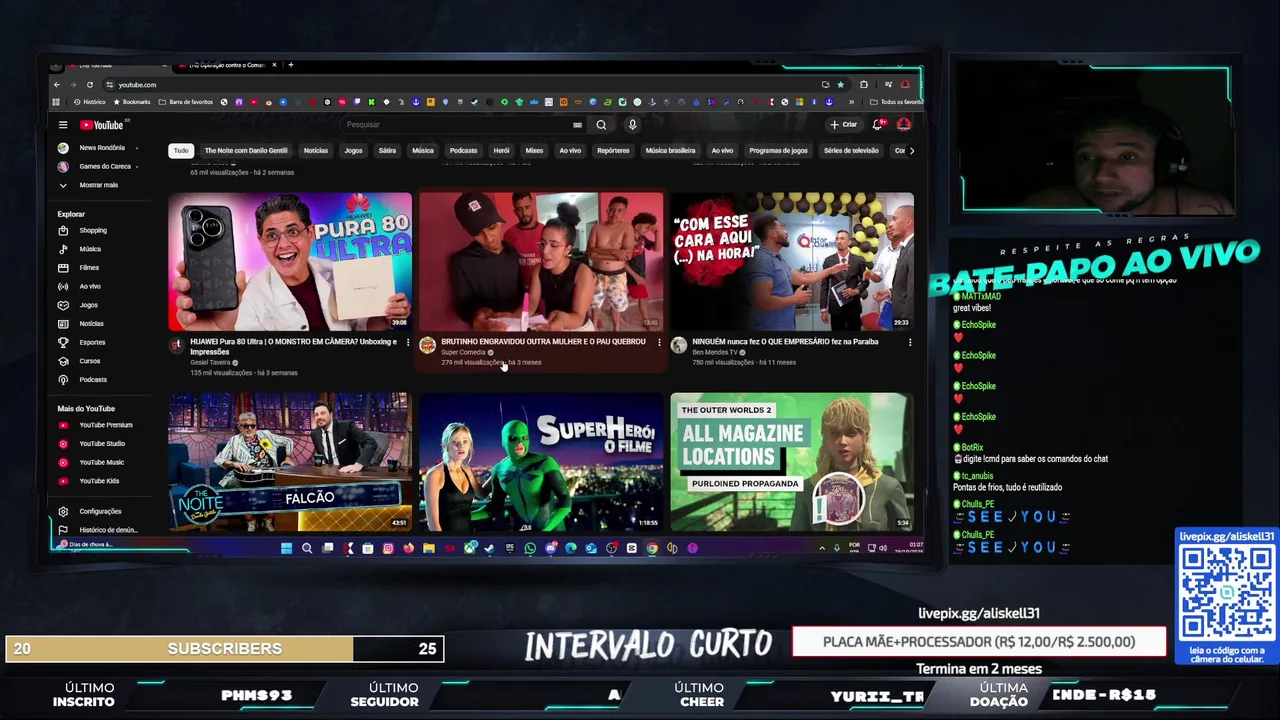The width and height of the screenshot is (1280, 720).
Task: Click the search magnifier button
Action: point(601,125)
